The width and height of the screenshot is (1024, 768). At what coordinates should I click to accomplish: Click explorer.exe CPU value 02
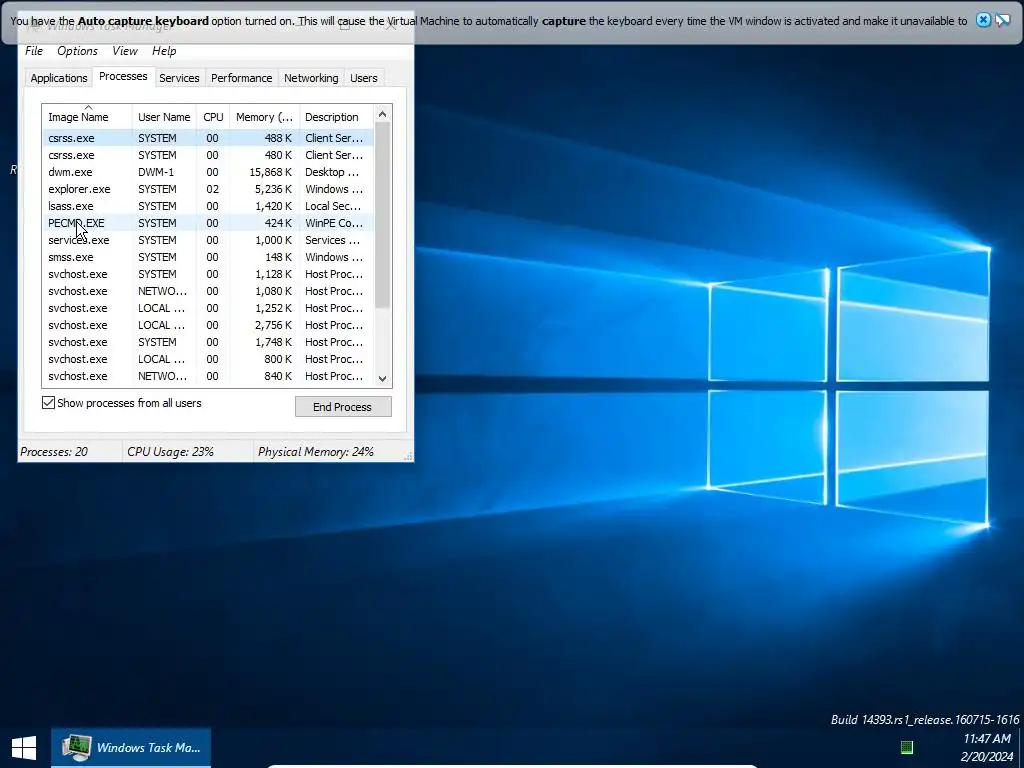[x=212, y=189]
